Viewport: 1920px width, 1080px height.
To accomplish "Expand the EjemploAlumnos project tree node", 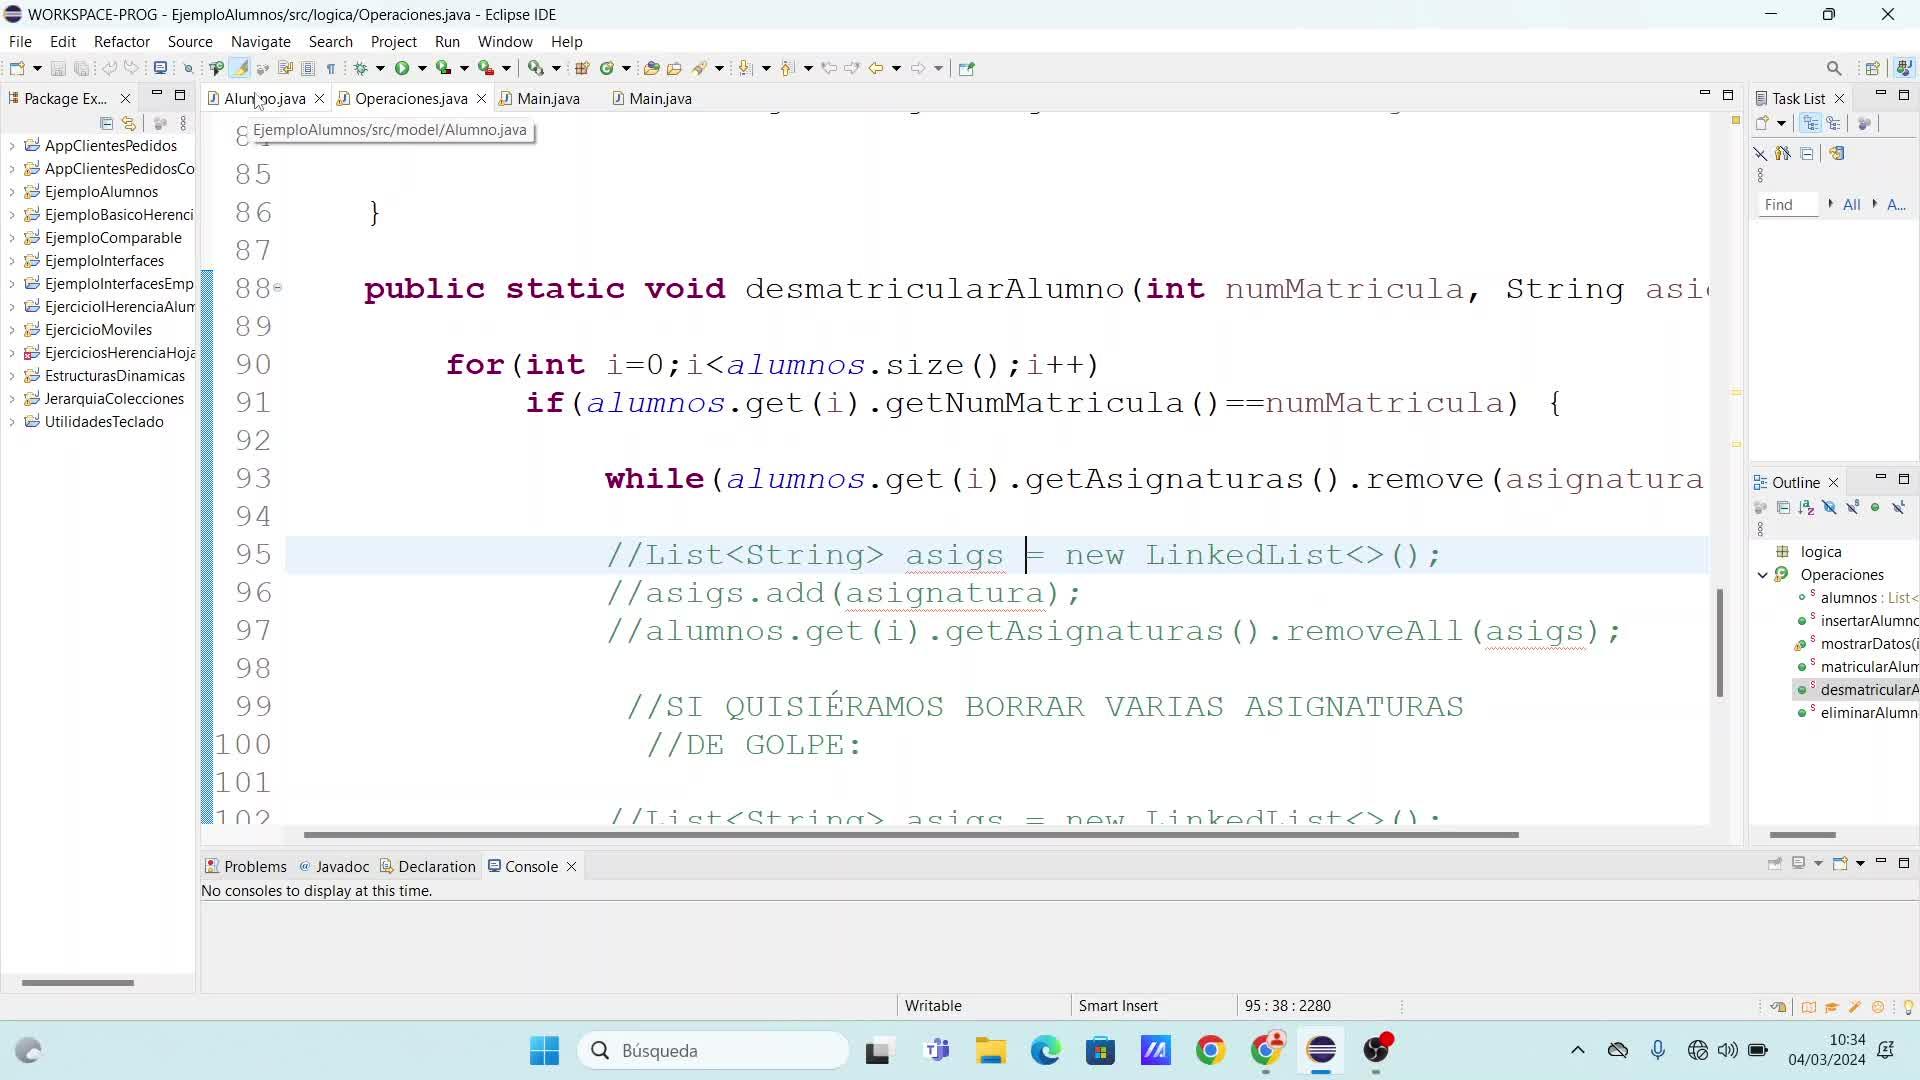I will pyautogui.click(x=12, y=192).
